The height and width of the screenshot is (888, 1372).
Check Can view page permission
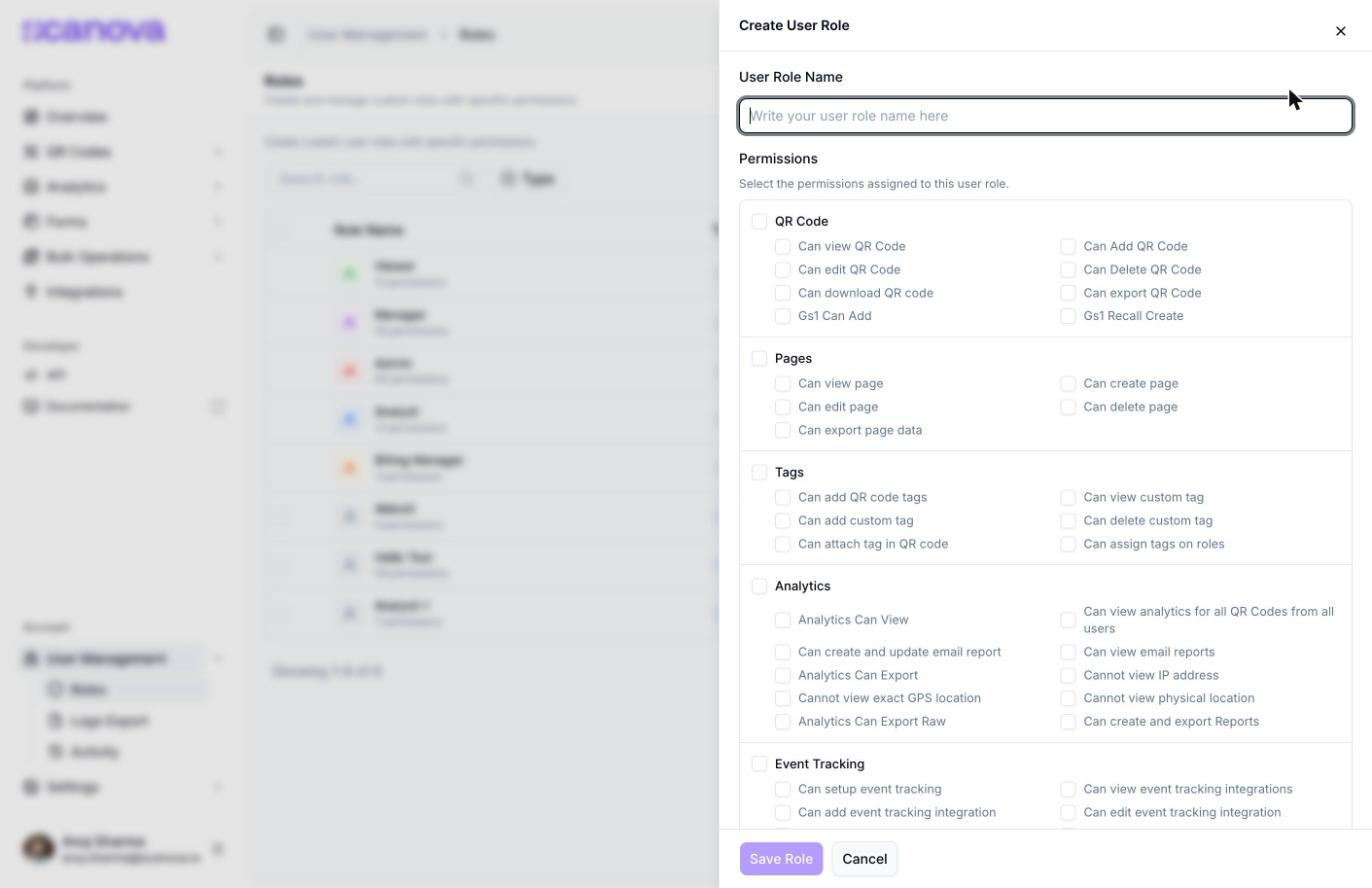point(782,383)
